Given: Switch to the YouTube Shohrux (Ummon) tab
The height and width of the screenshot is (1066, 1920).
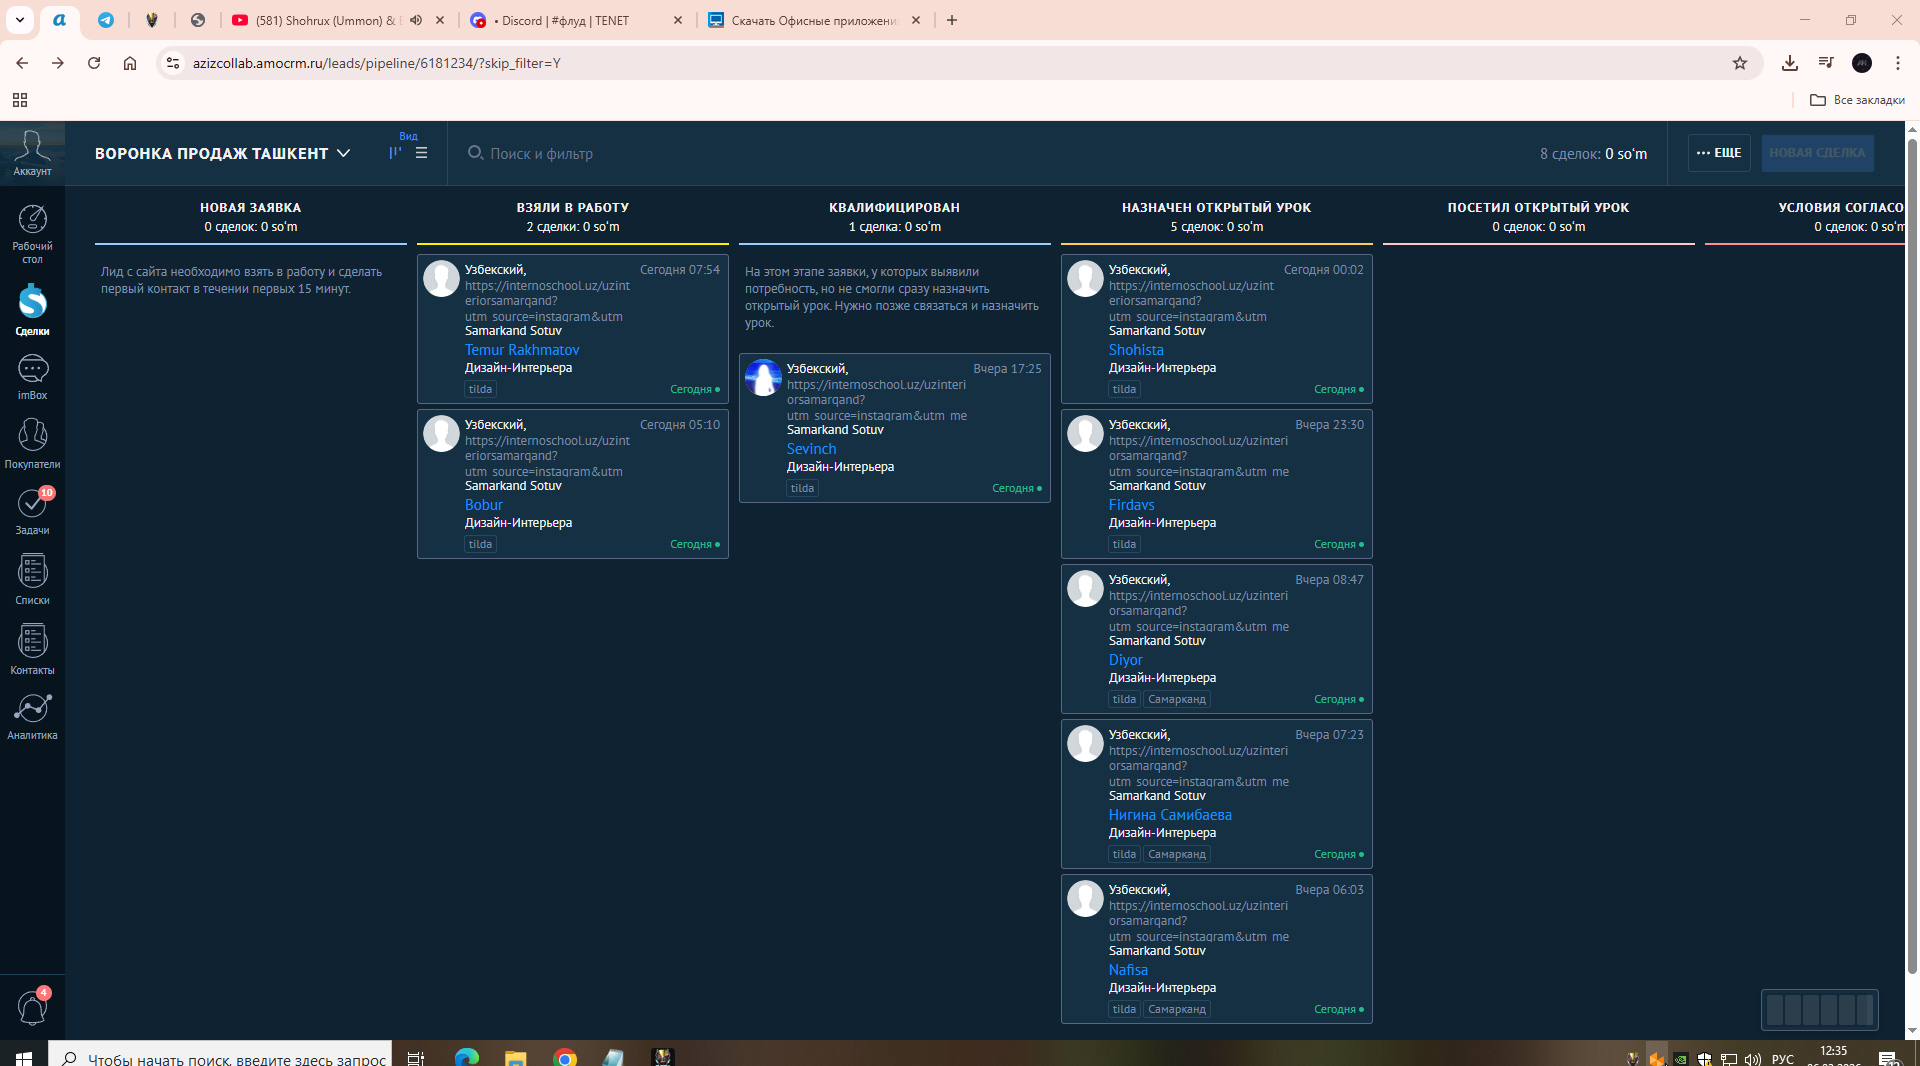Looking at the screenshot, I should pyautogui.click(x=325, y=20).
